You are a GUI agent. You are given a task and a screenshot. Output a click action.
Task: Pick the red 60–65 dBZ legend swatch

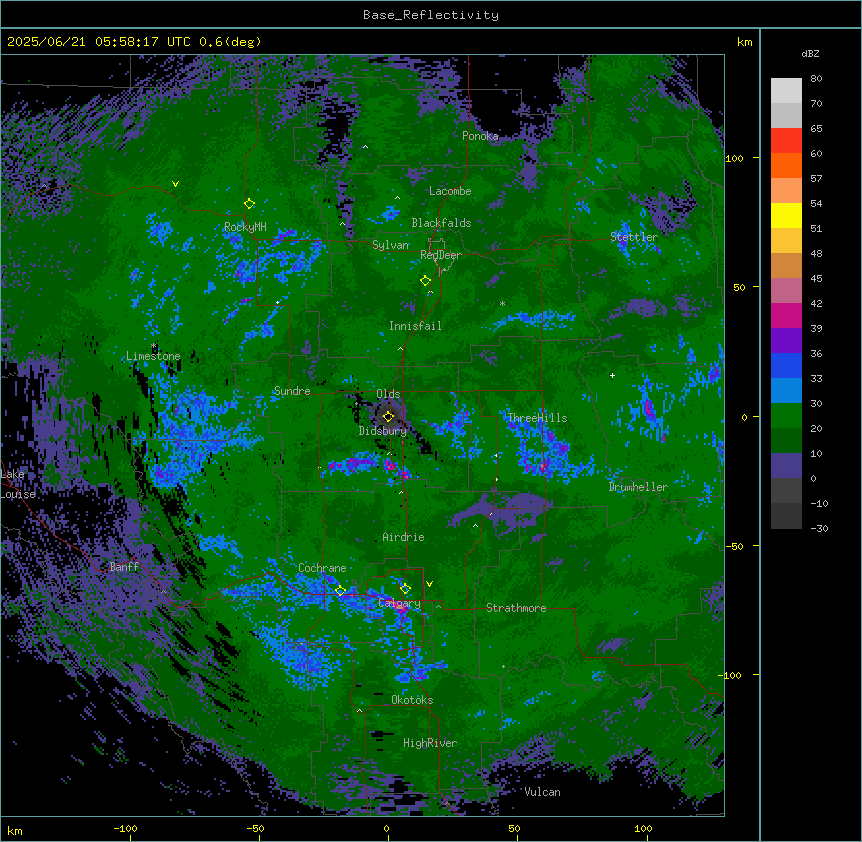tap(786, 141)
